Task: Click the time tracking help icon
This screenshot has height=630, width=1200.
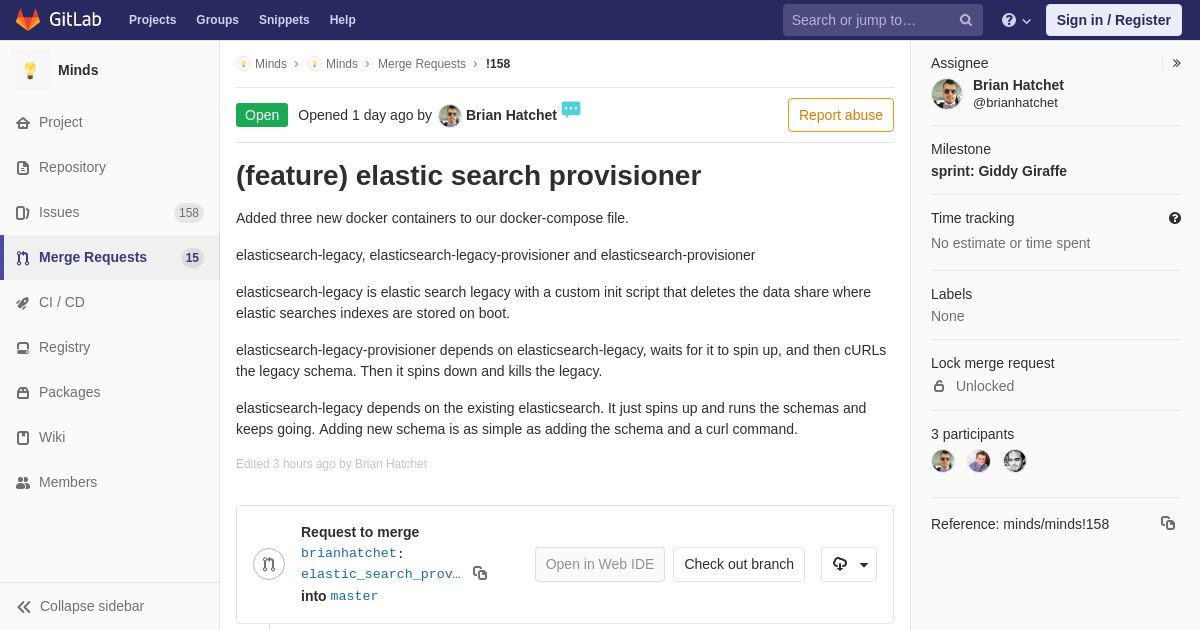Action: point(1175,218)
